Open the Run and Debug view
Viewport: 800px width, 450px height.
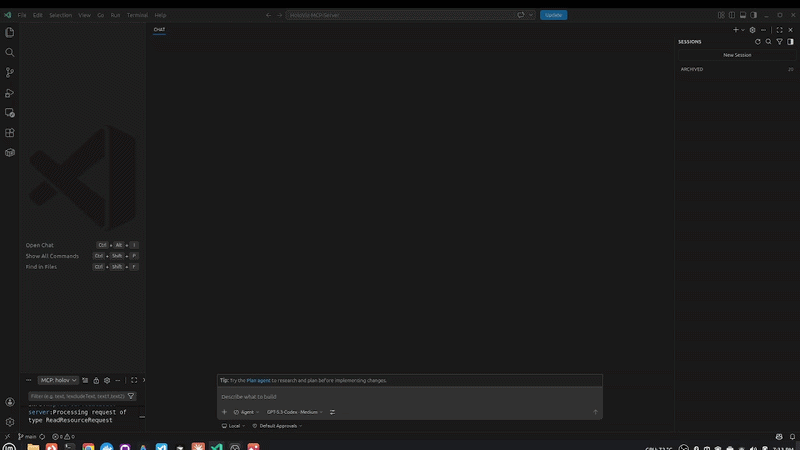click(10, 93)
